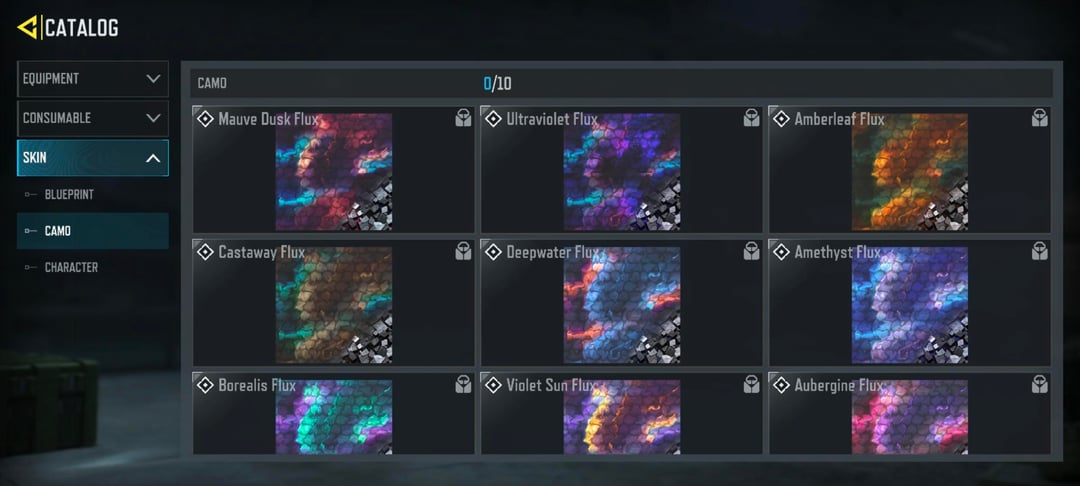Click the Camo 0/10 progress header
Viewport: 1080px width, 486px height.
[x=621, y=83]
